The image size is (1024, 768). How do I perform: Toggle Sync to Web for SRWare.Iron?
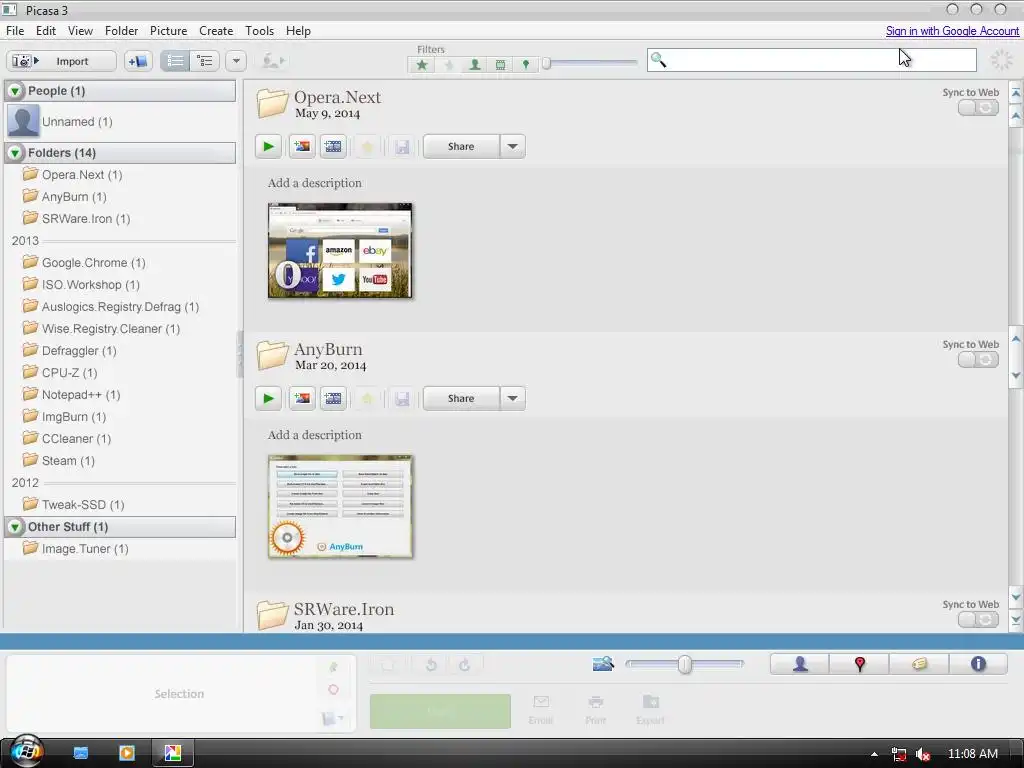coord(978,620)
